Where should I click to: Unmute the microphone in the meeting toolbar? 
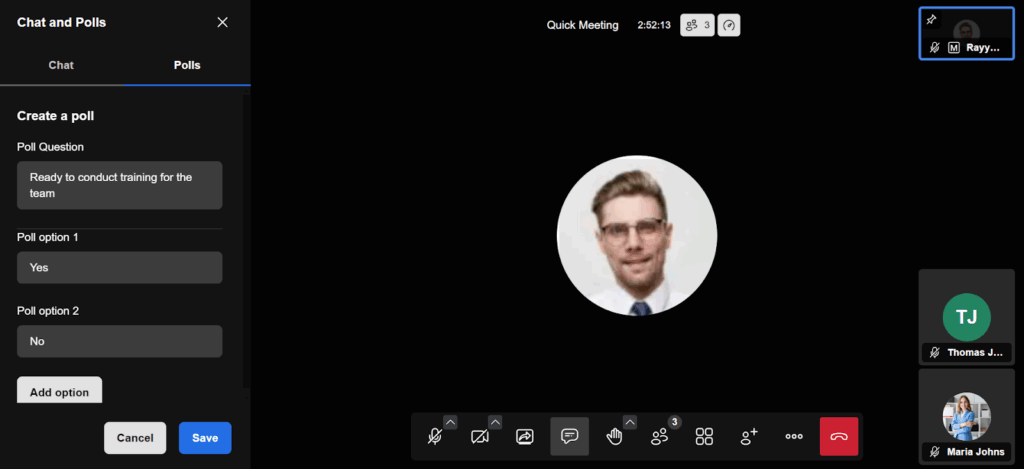coord(434,437)
